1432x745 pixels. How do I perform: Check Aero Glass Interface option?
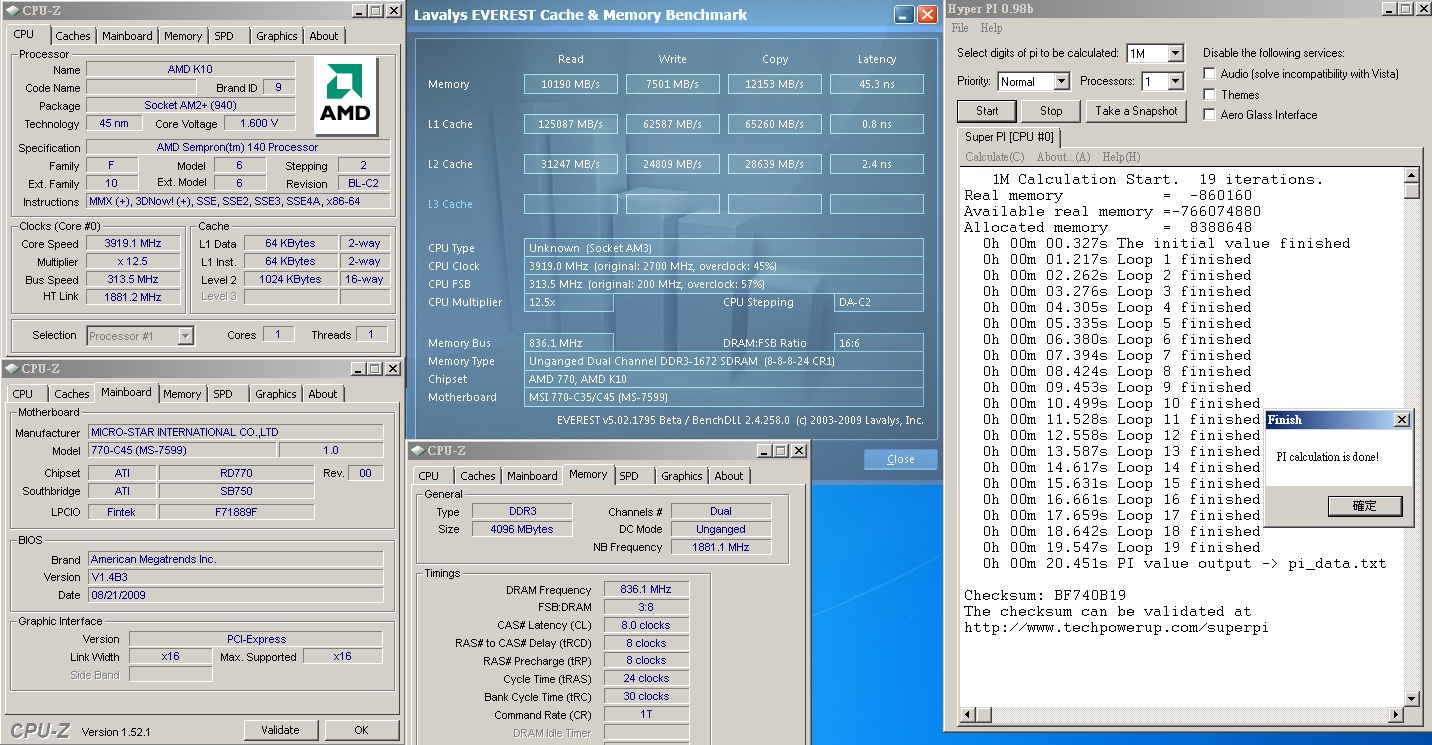pyautogui.click(x=1210, y=115)
